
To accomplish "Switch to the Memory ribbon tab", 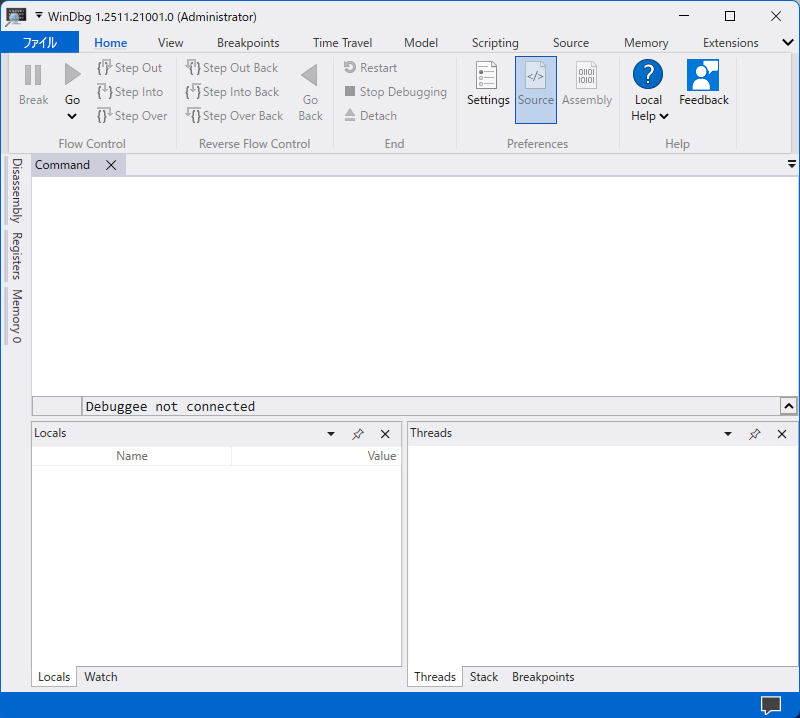I will [x=646, y=43].
